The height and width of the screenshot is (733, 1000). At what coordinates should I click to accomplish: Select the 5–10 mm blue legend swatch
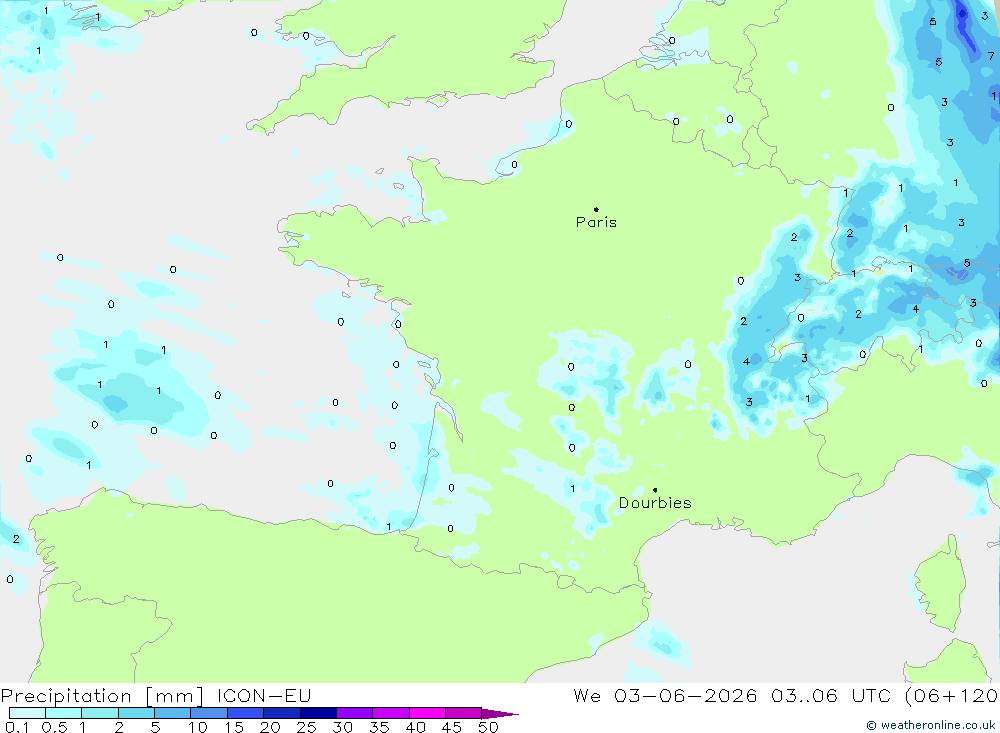[x=173, y=713]
